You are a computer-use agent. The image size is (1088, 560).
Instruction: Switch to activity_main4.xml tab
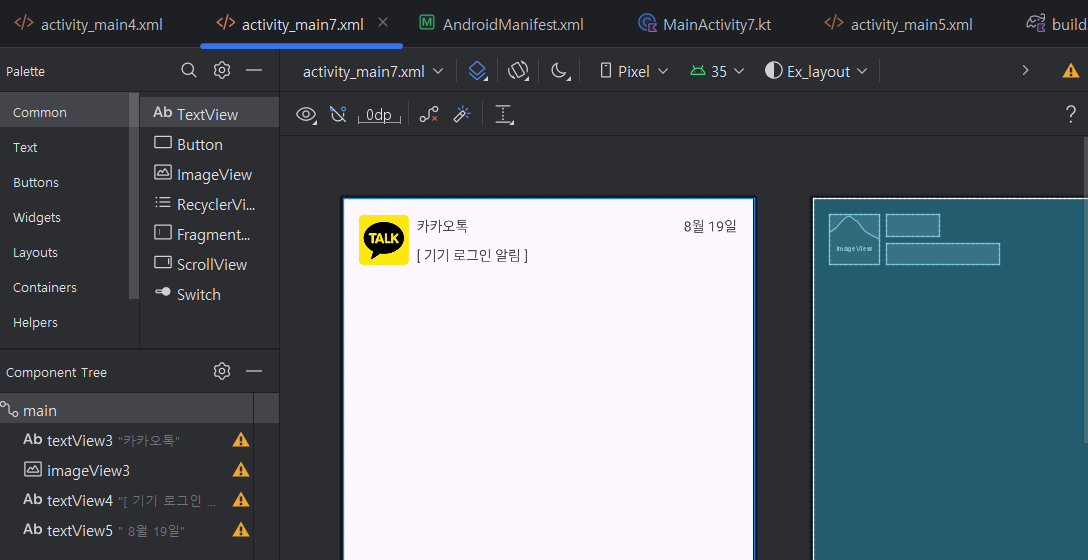[x=88, y=24]
